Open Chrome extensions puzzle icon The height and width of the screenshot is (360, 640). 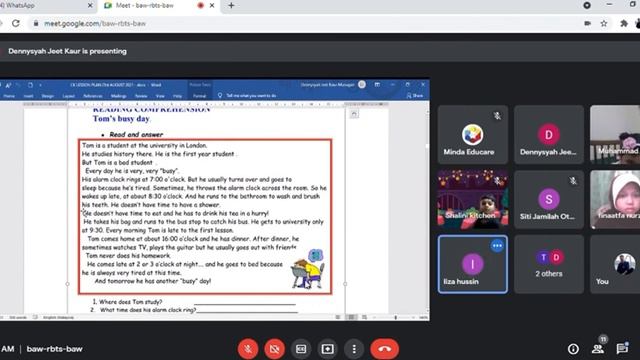(624, 24)
